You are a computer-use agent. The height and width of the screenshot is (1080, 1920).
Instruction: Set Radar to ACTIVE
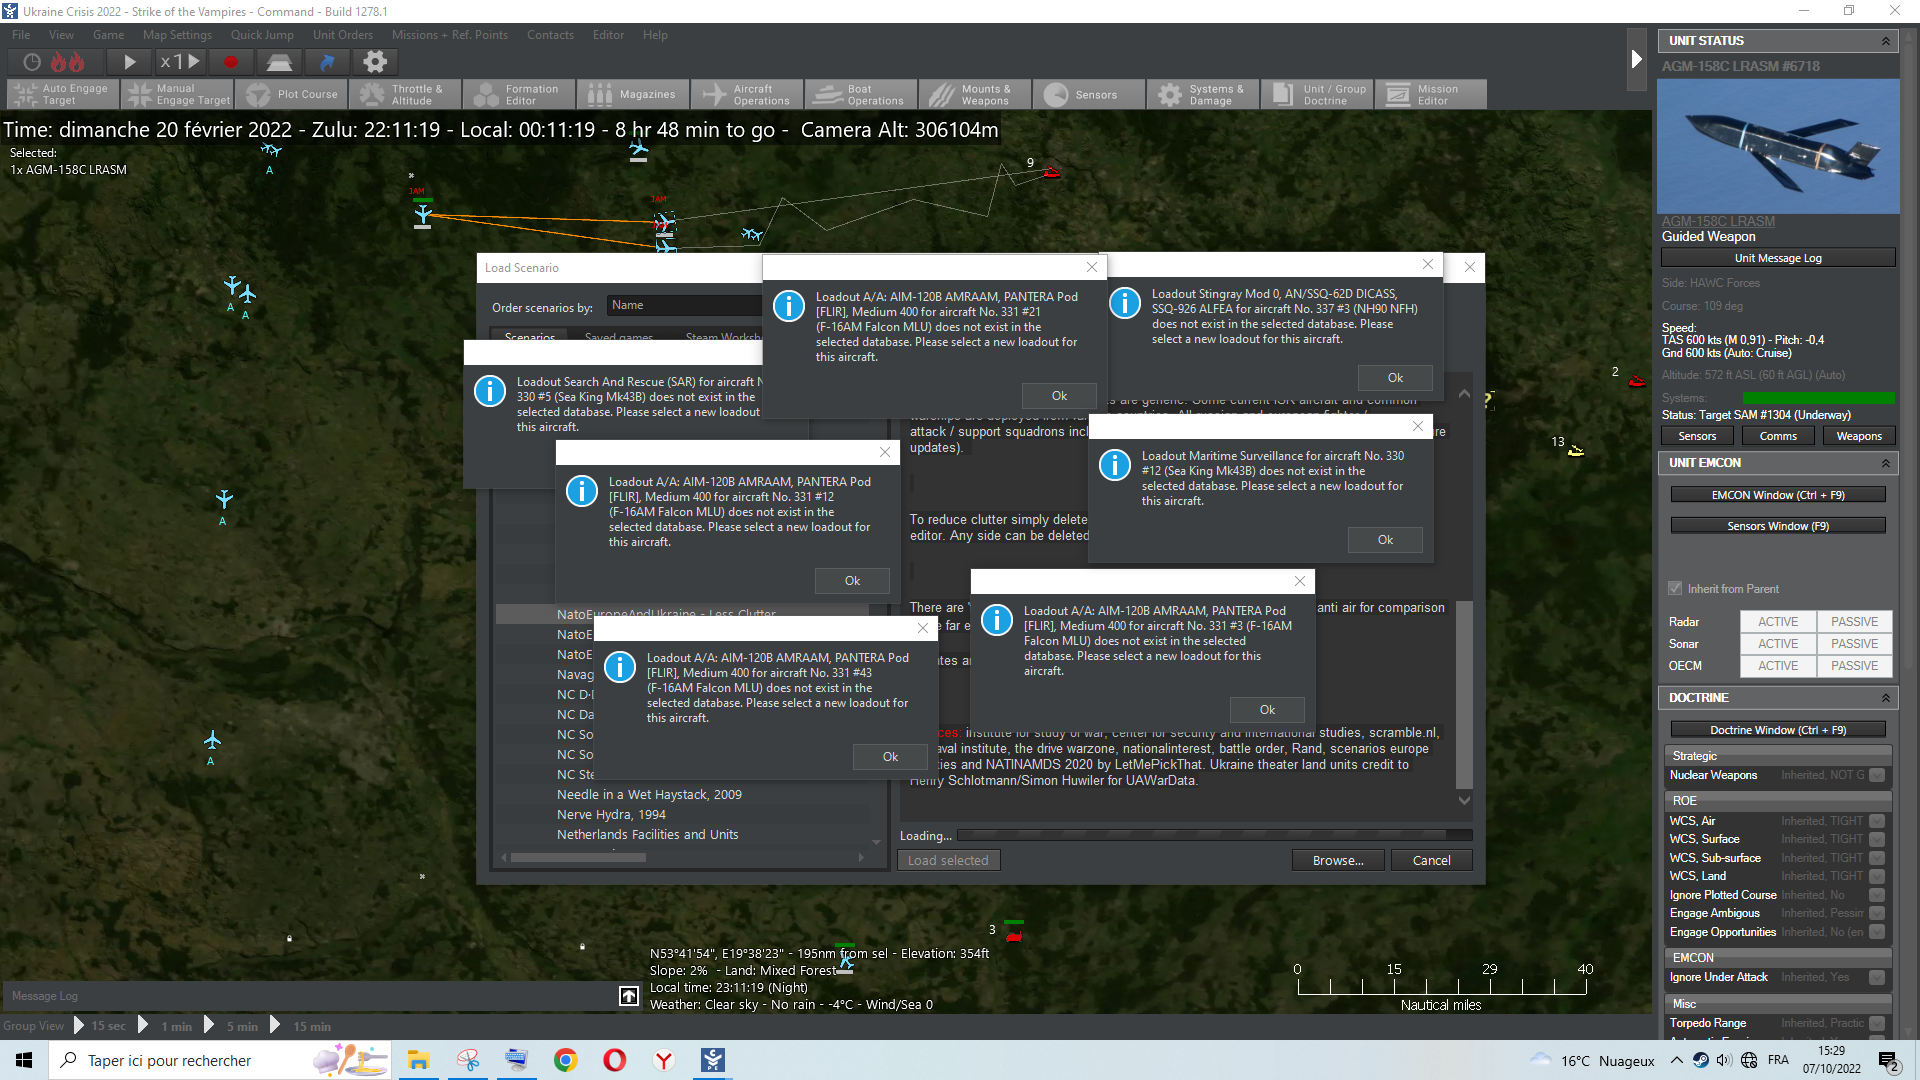[1778, 622]
